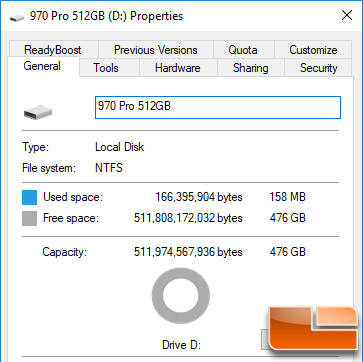
Task: Click the large drive icon beside the name field
Action: tap(38, 112)
